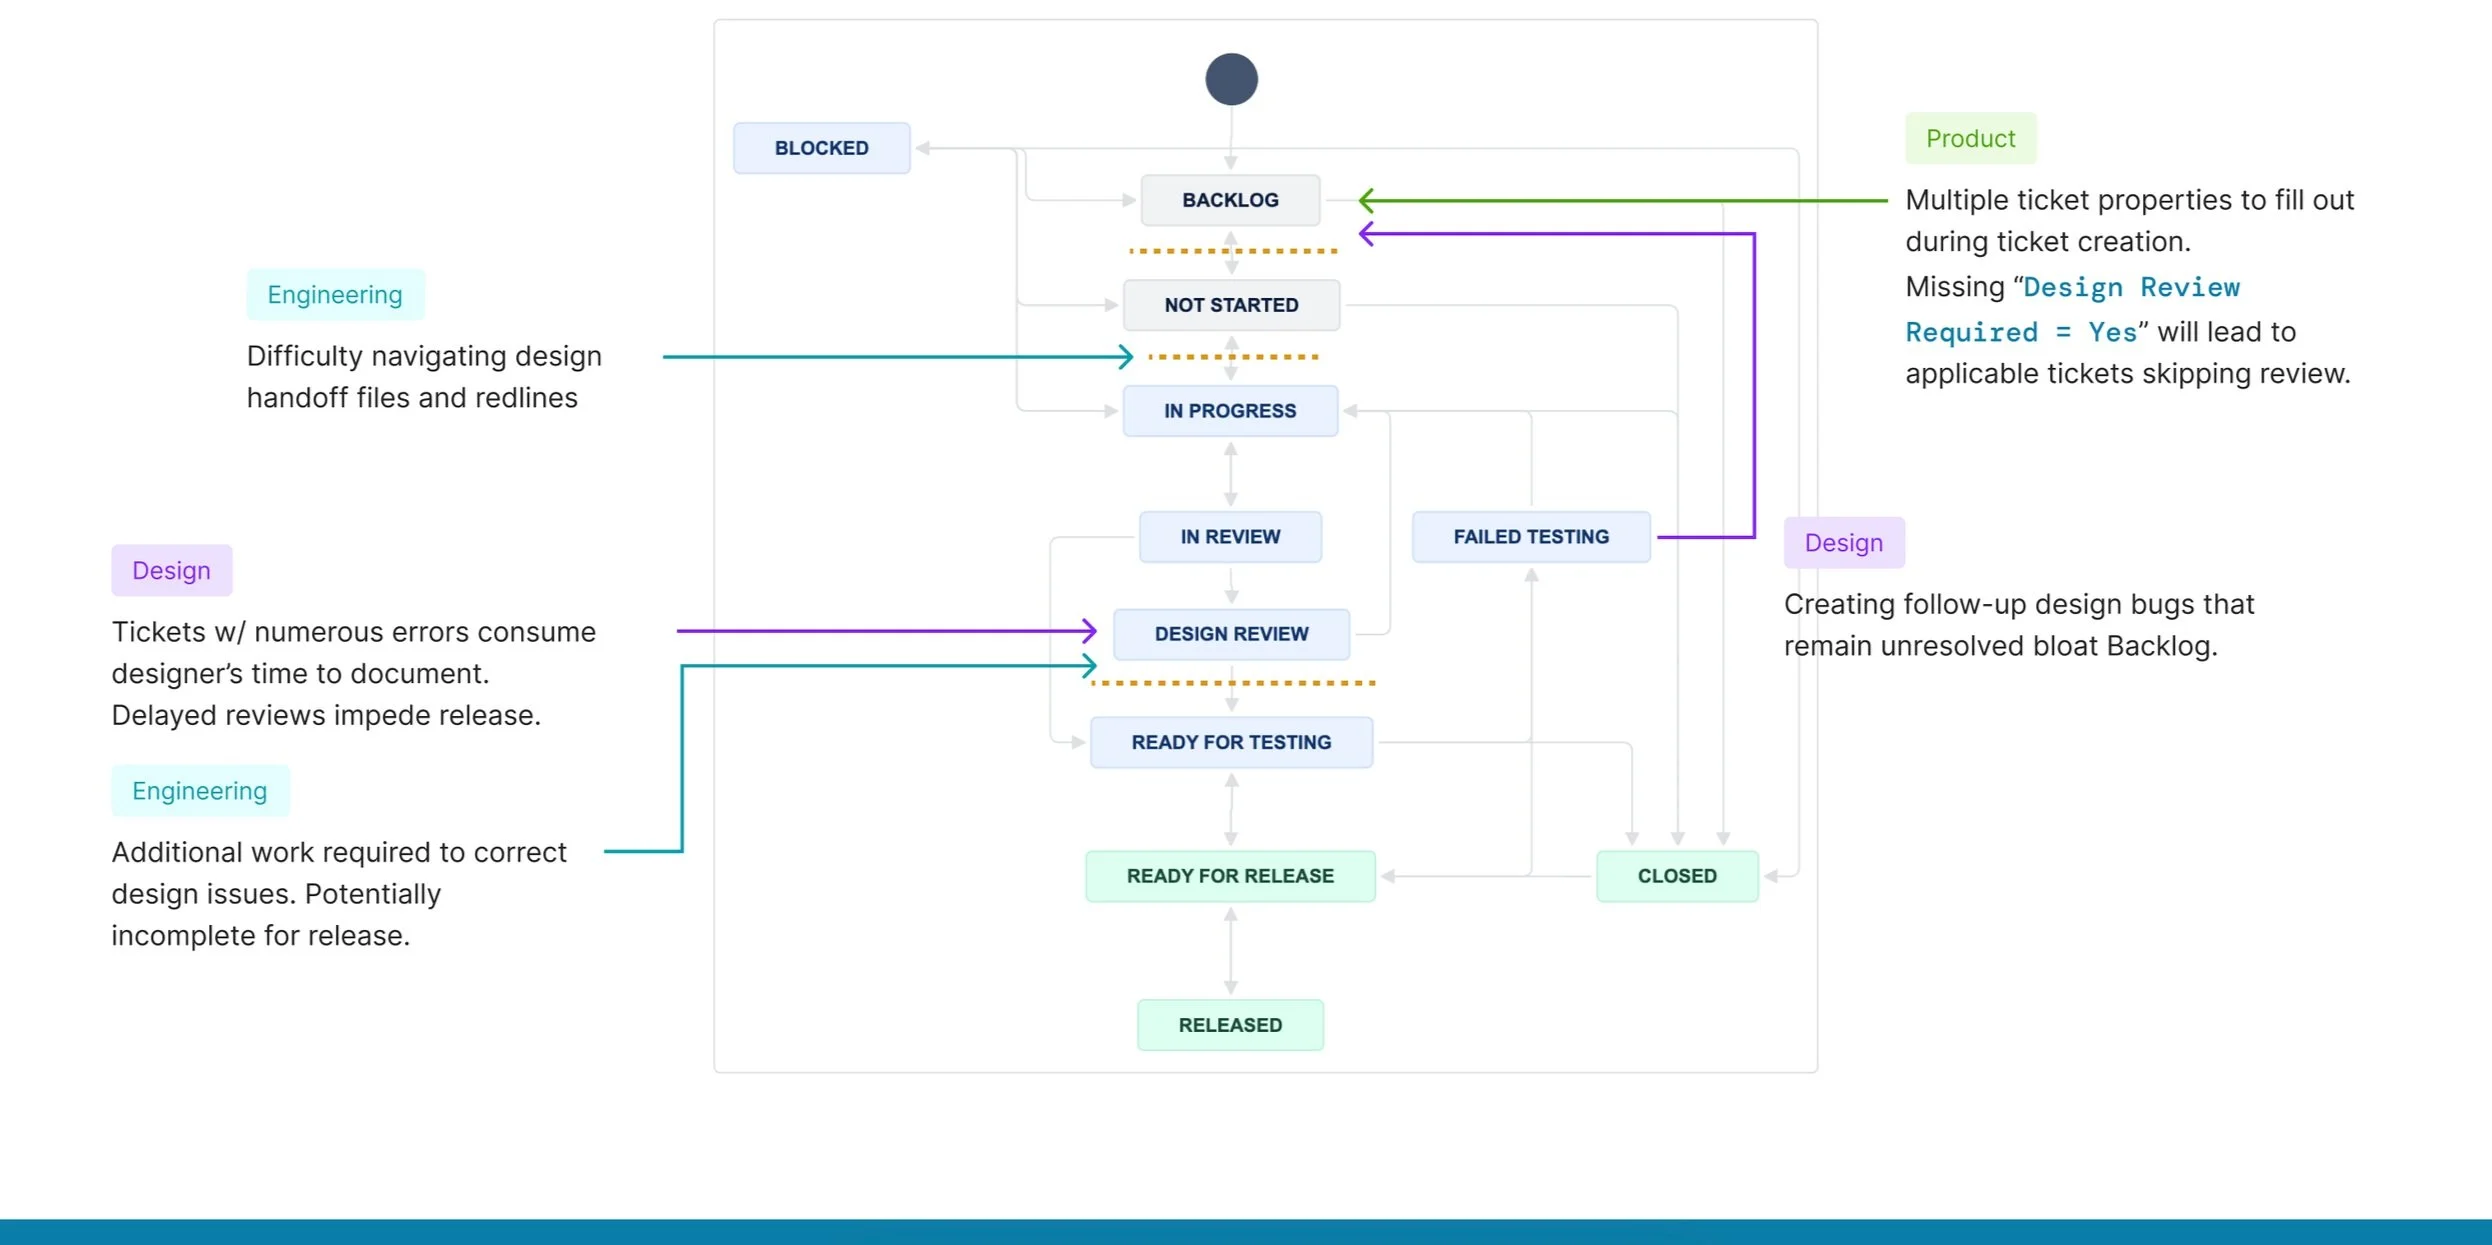Click the NOT STARTED status box
Viewport: 2492px width, 1245px height.
pyautogui.click(x=1231, y=305)
